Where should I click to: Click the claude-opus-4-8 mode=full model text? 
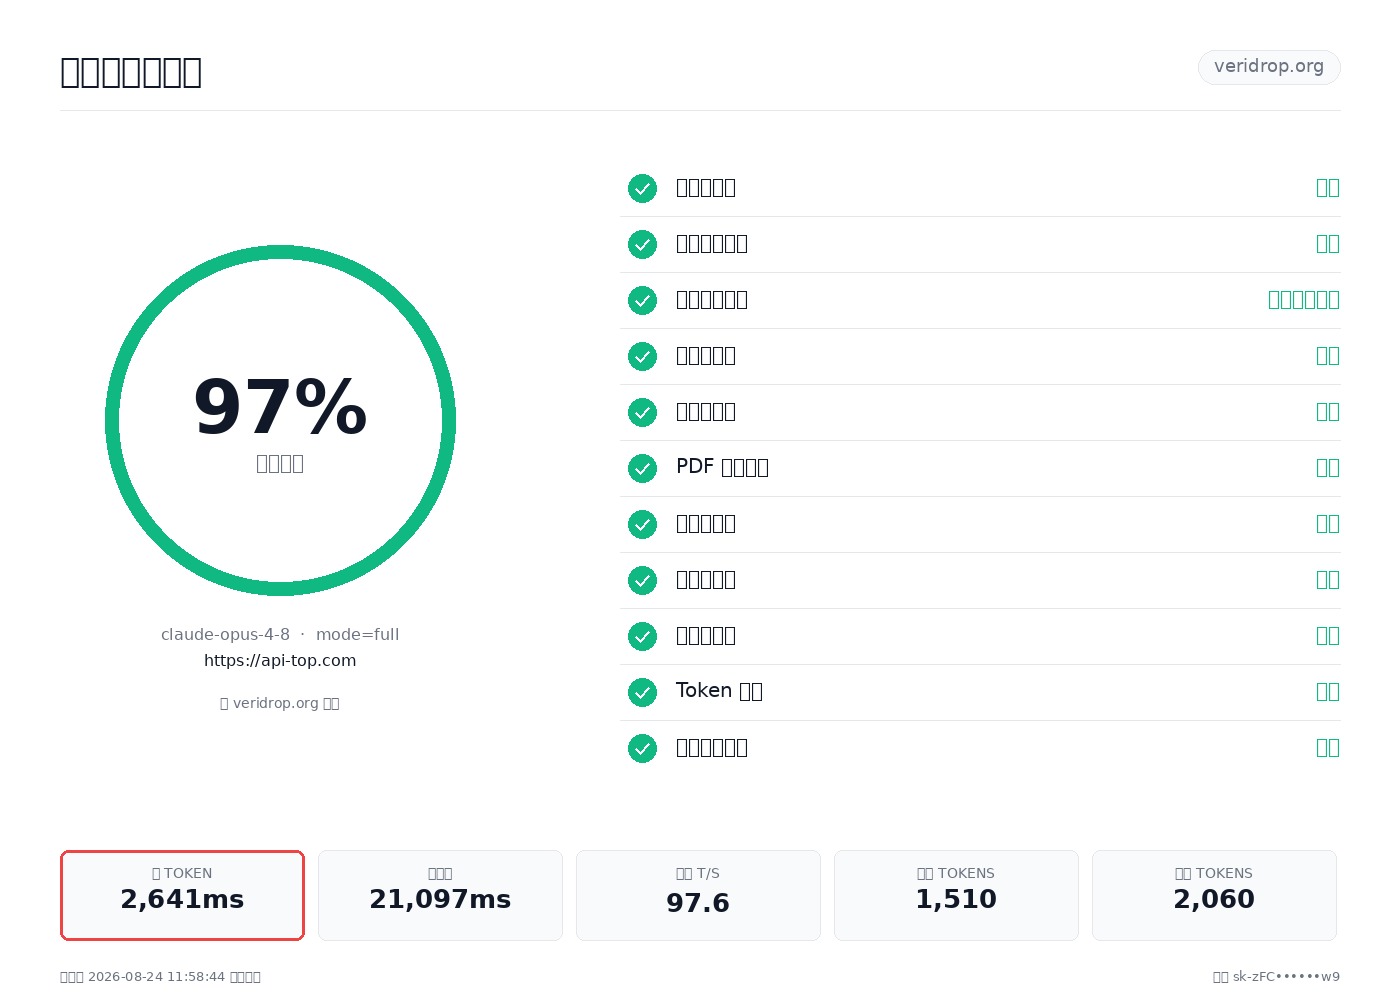(280, 634)
